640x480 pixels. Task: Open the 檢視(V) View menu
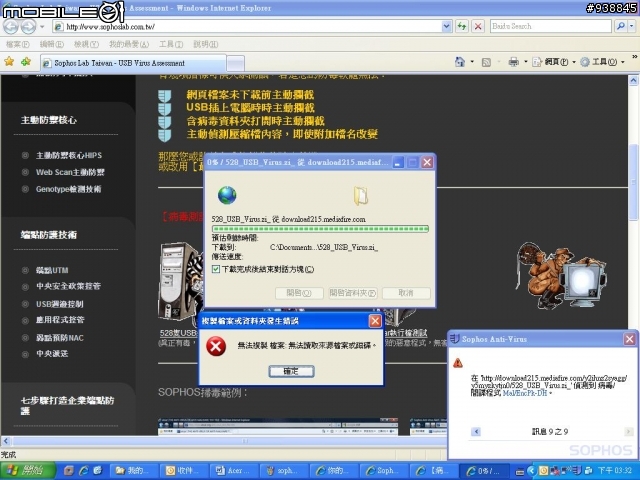tap(86, 44)
